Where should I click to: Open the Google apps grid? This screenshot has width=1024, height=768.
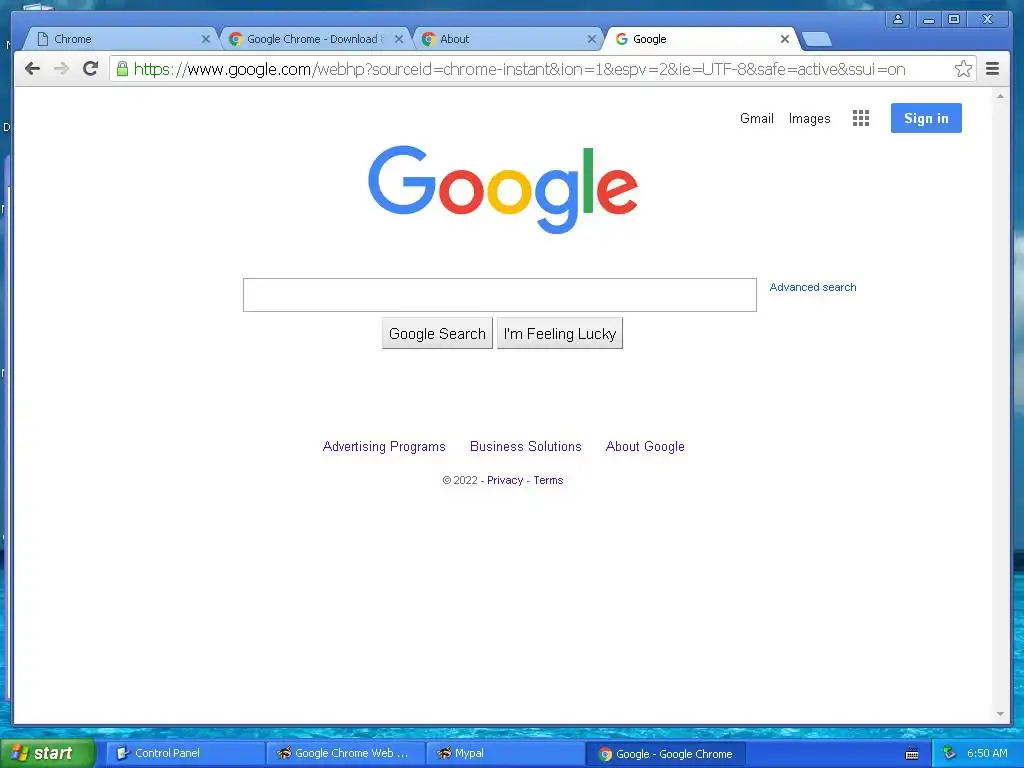(x=861, y=118)
